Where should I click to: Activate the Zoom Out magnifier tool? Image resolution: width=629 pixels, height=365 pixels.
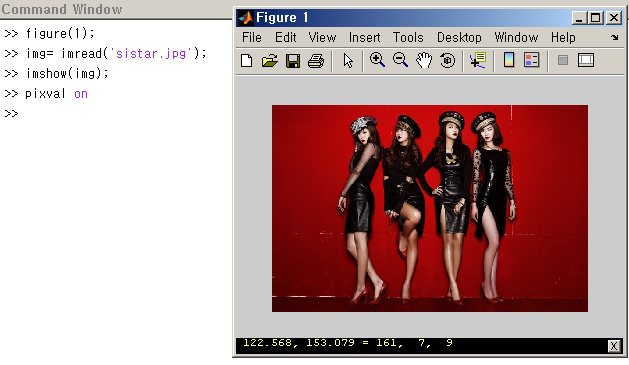tap(400, 60)
